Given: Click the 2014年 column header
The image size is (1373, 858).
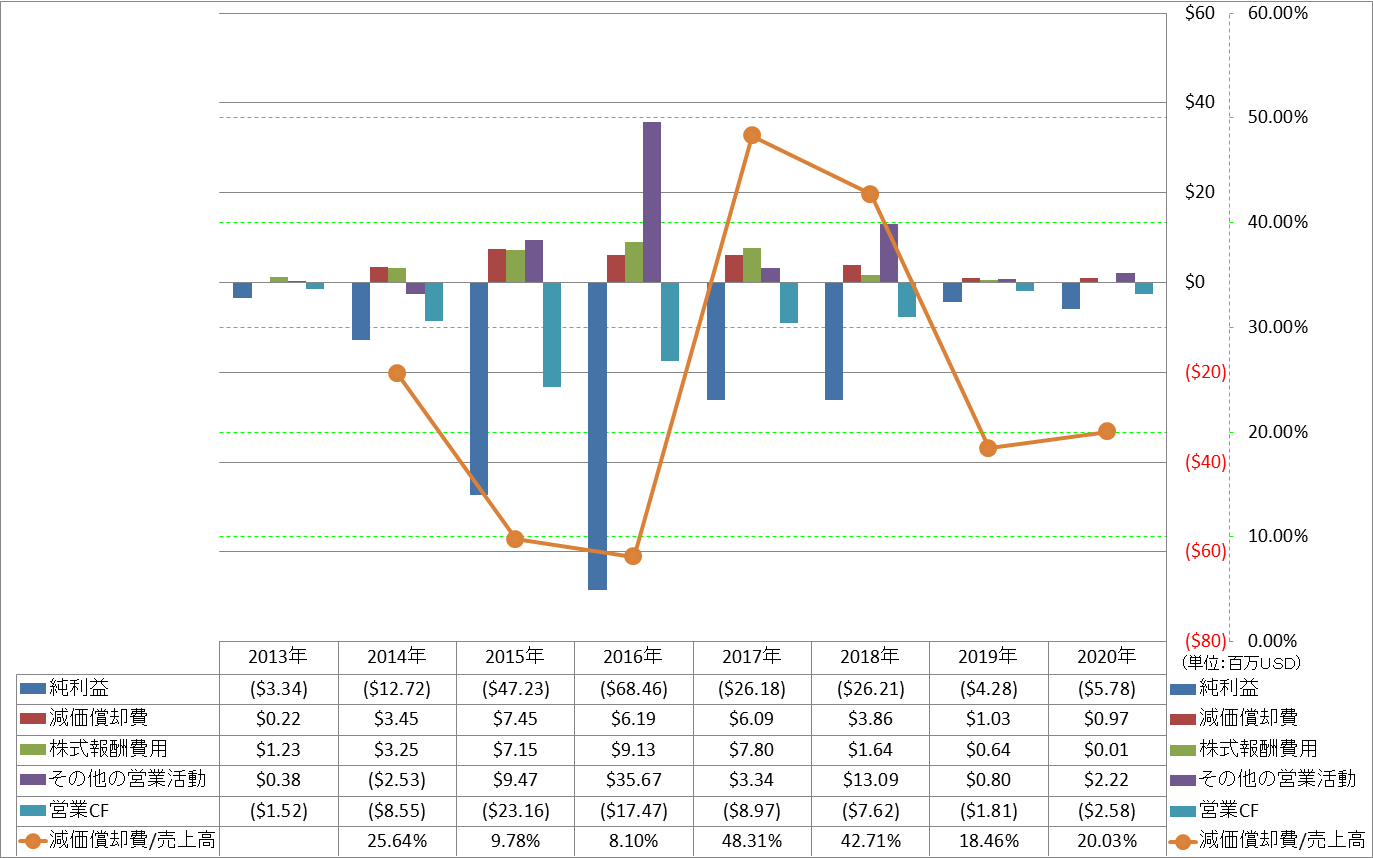Looking at the screenshot, I should point(397,657).
